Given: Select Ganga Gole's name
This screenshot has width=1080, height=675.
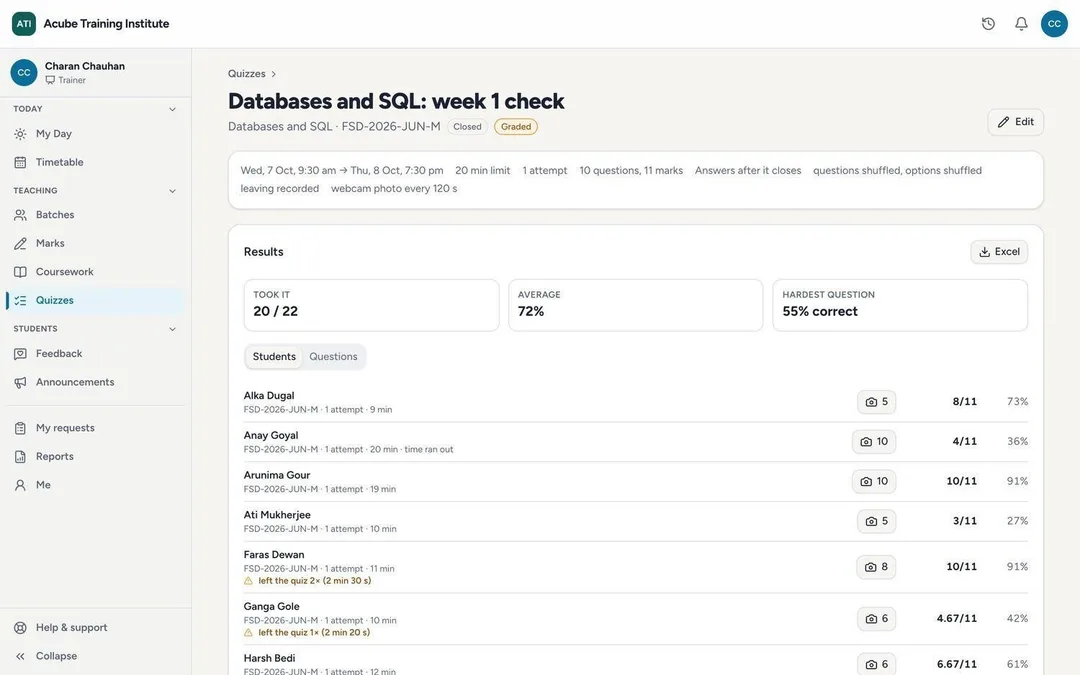Looking at the screenshot, I should (x=271, y=607).
